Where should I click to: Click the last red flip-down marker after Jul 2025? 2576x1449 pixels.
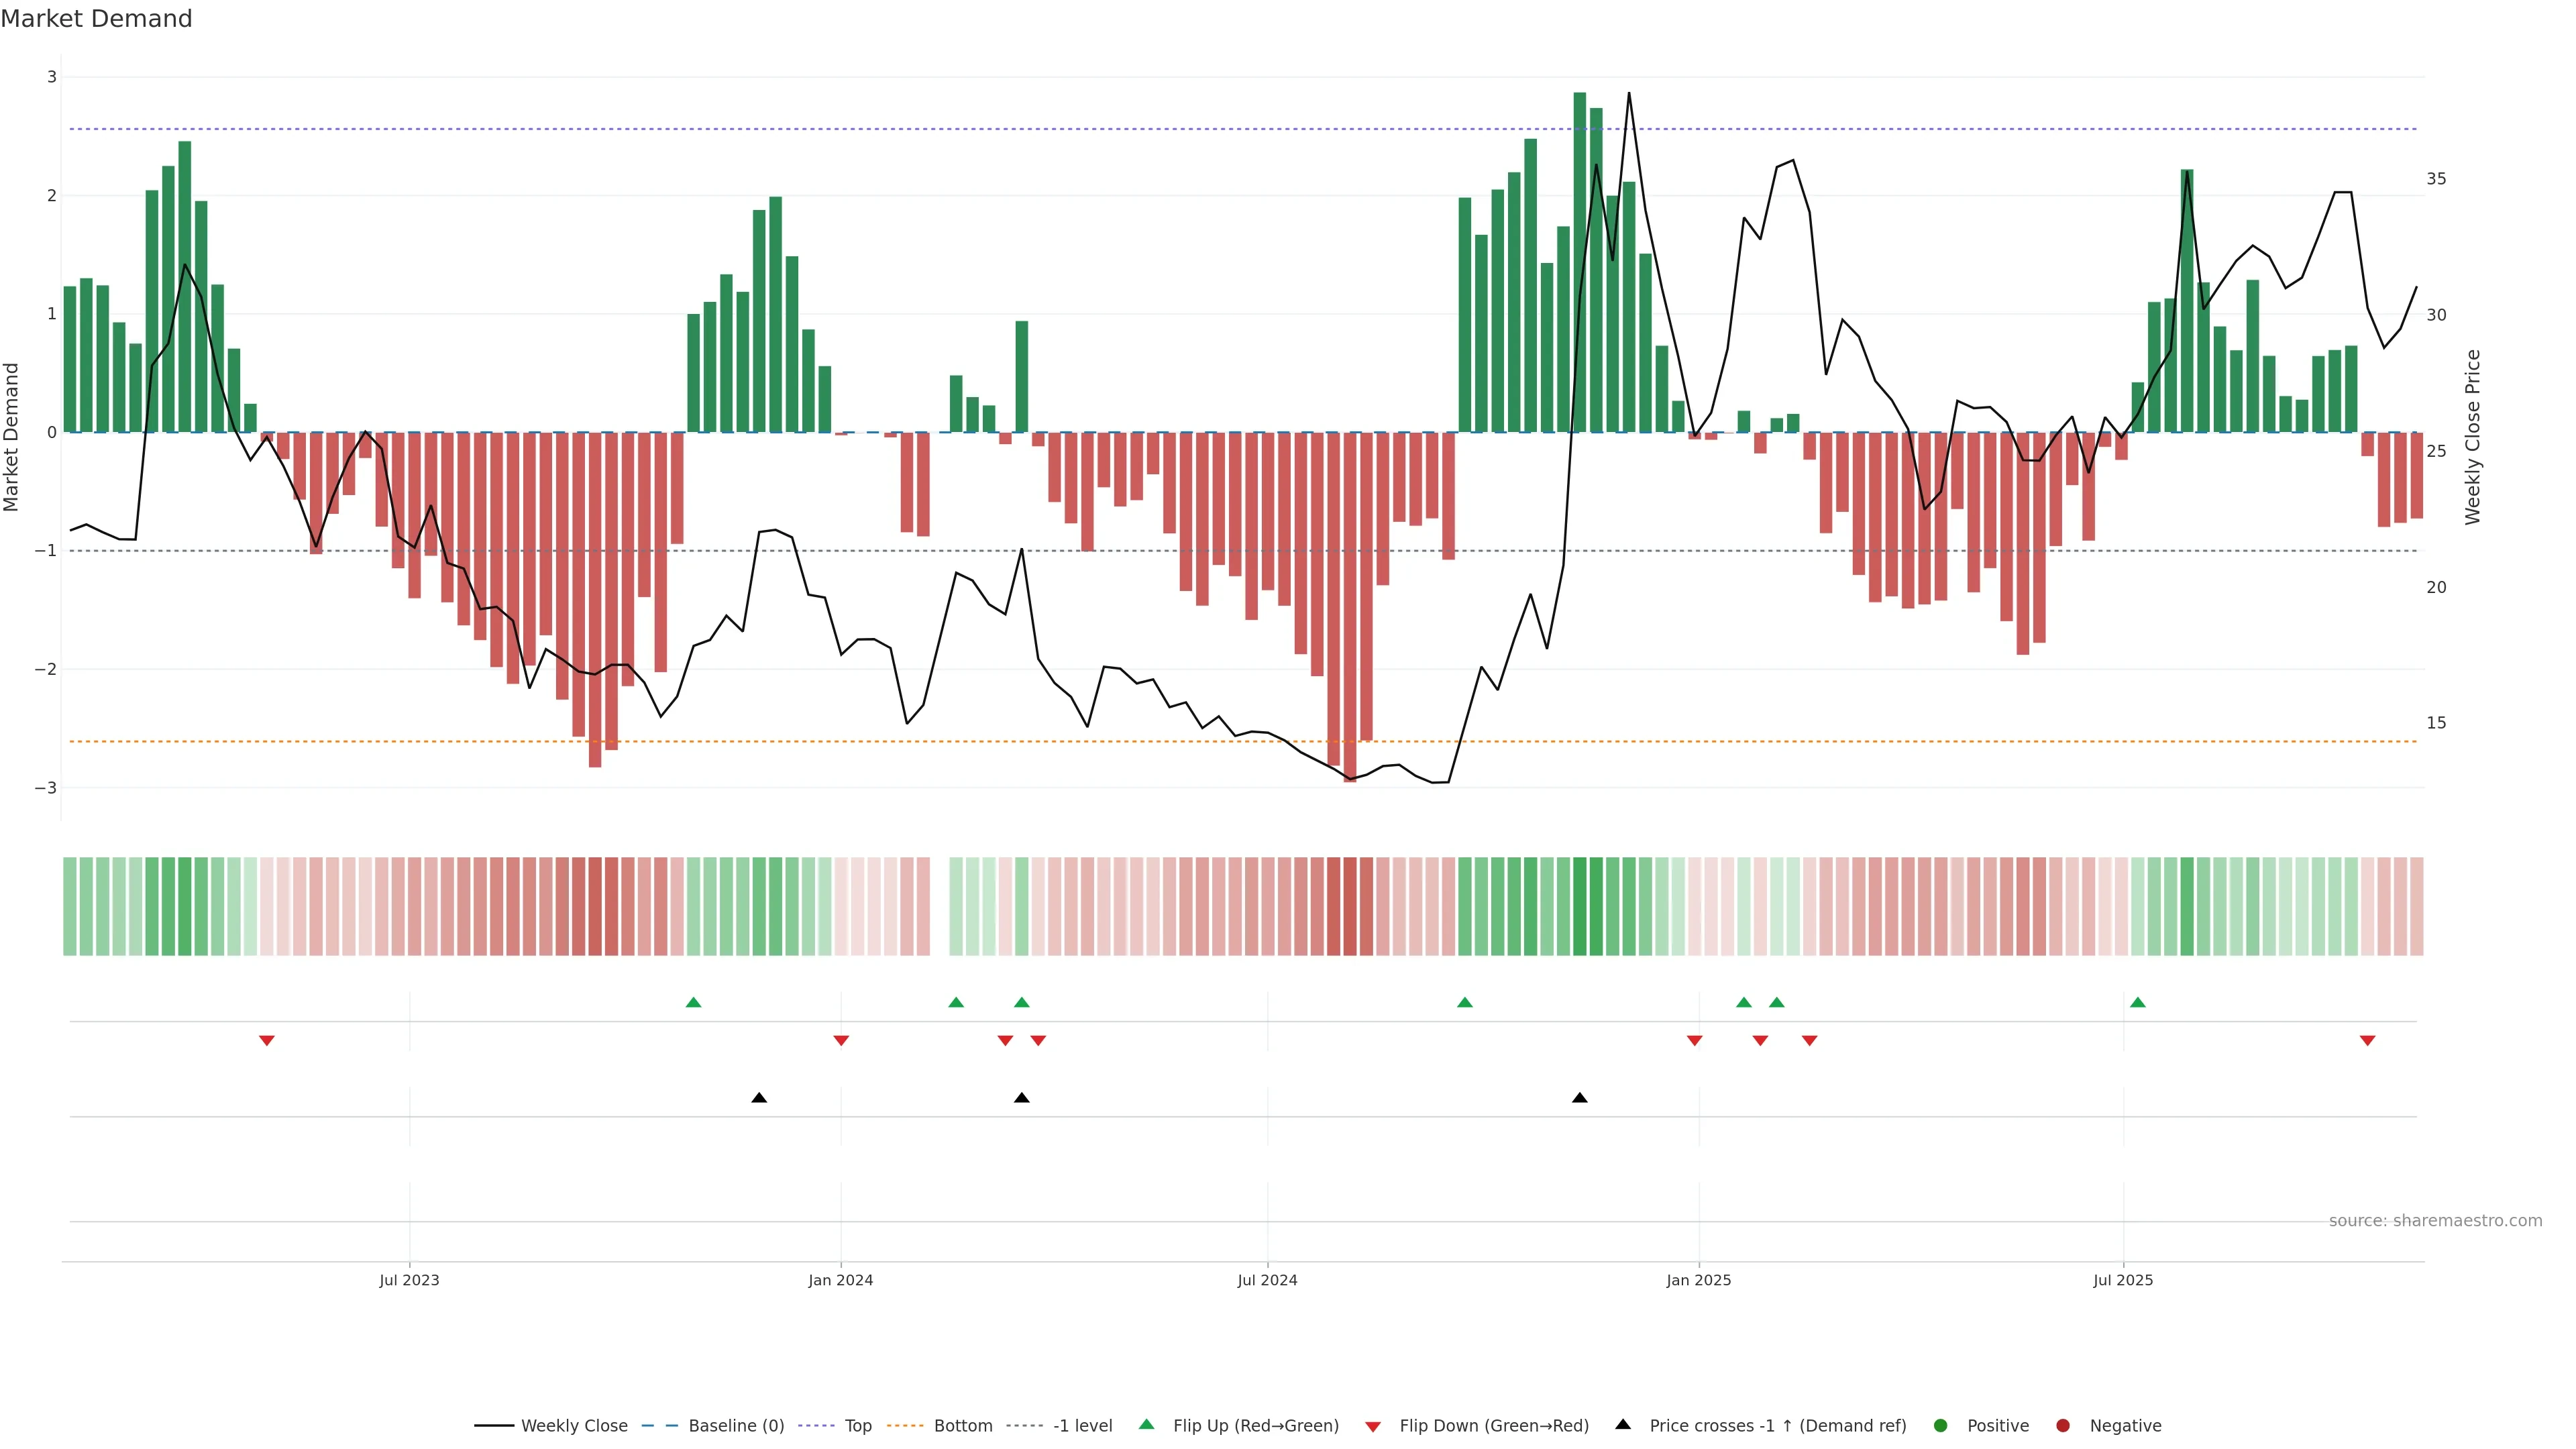(2367, 1041)
